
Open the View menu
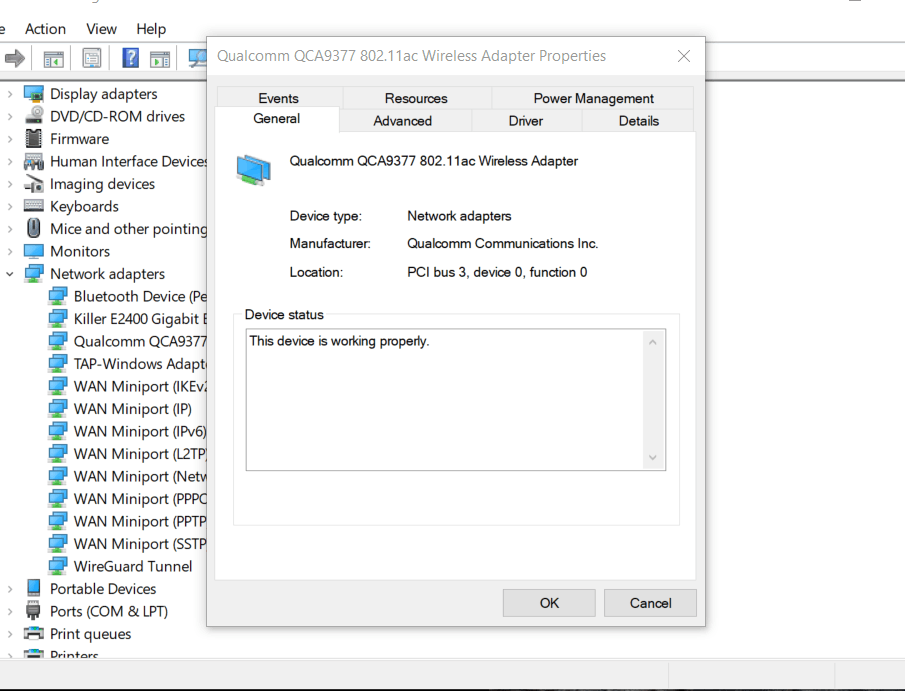101,29
